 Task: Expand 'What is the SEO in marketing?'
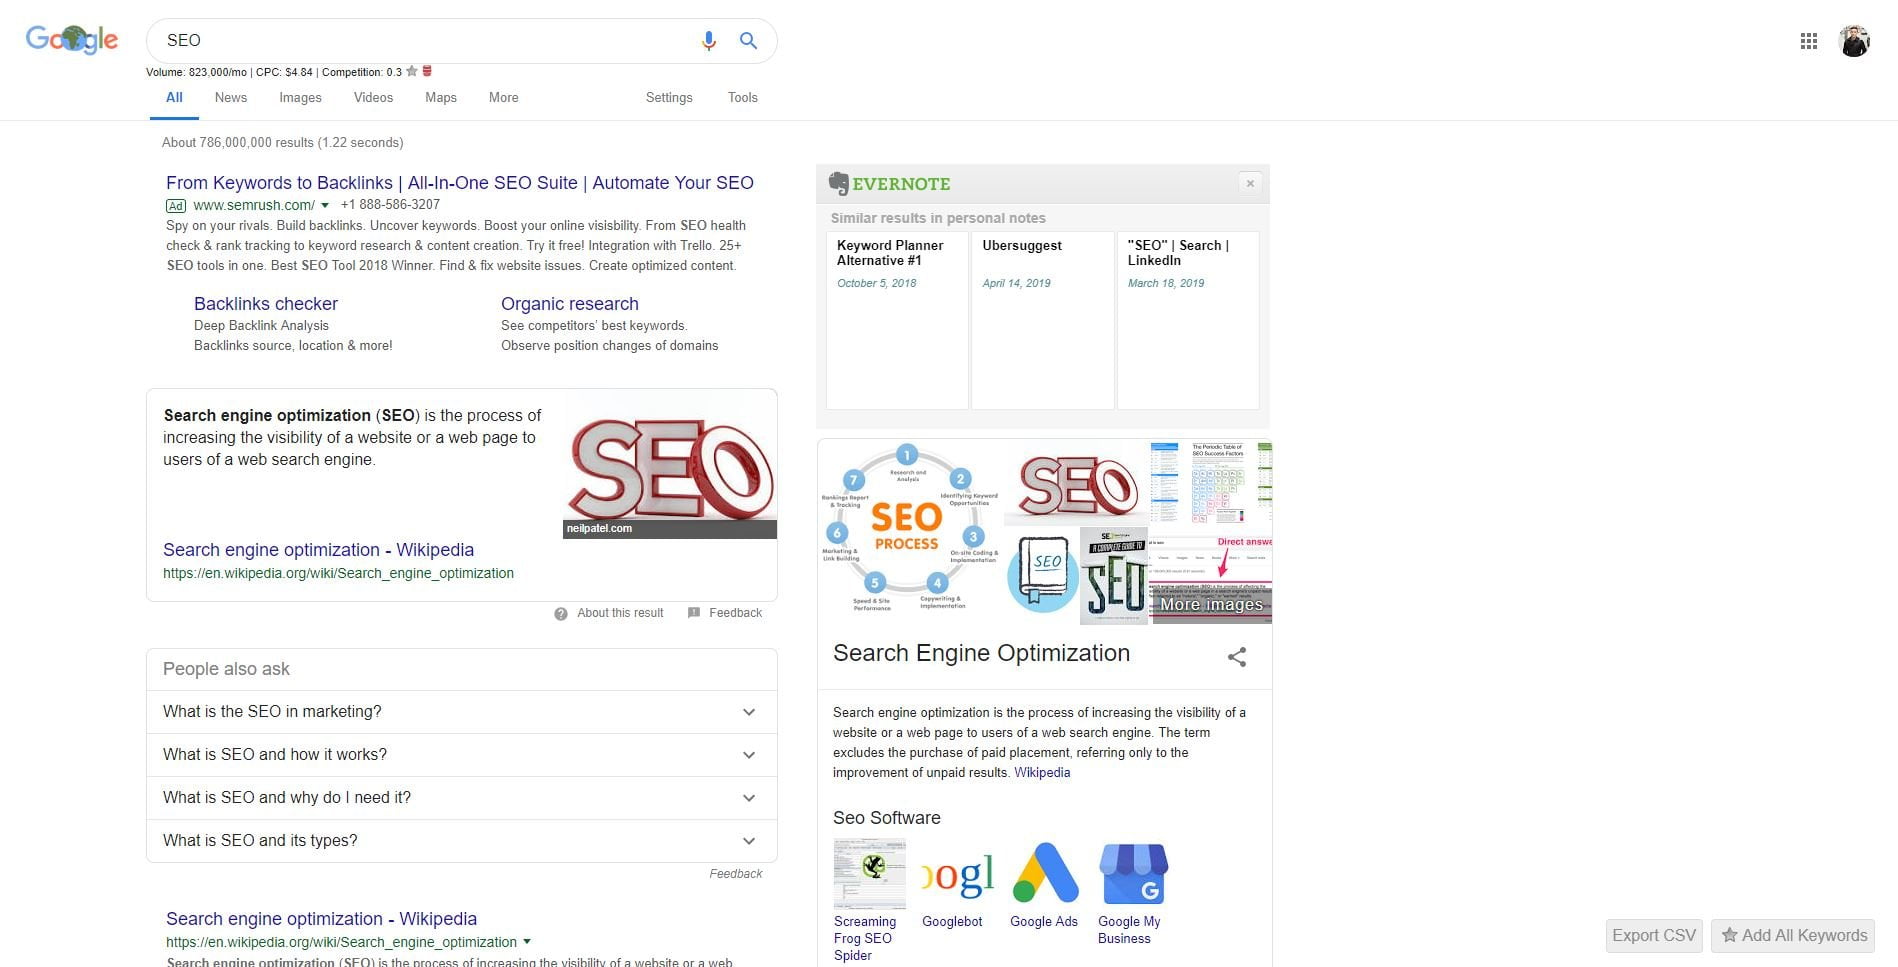(x=462, y=712)
